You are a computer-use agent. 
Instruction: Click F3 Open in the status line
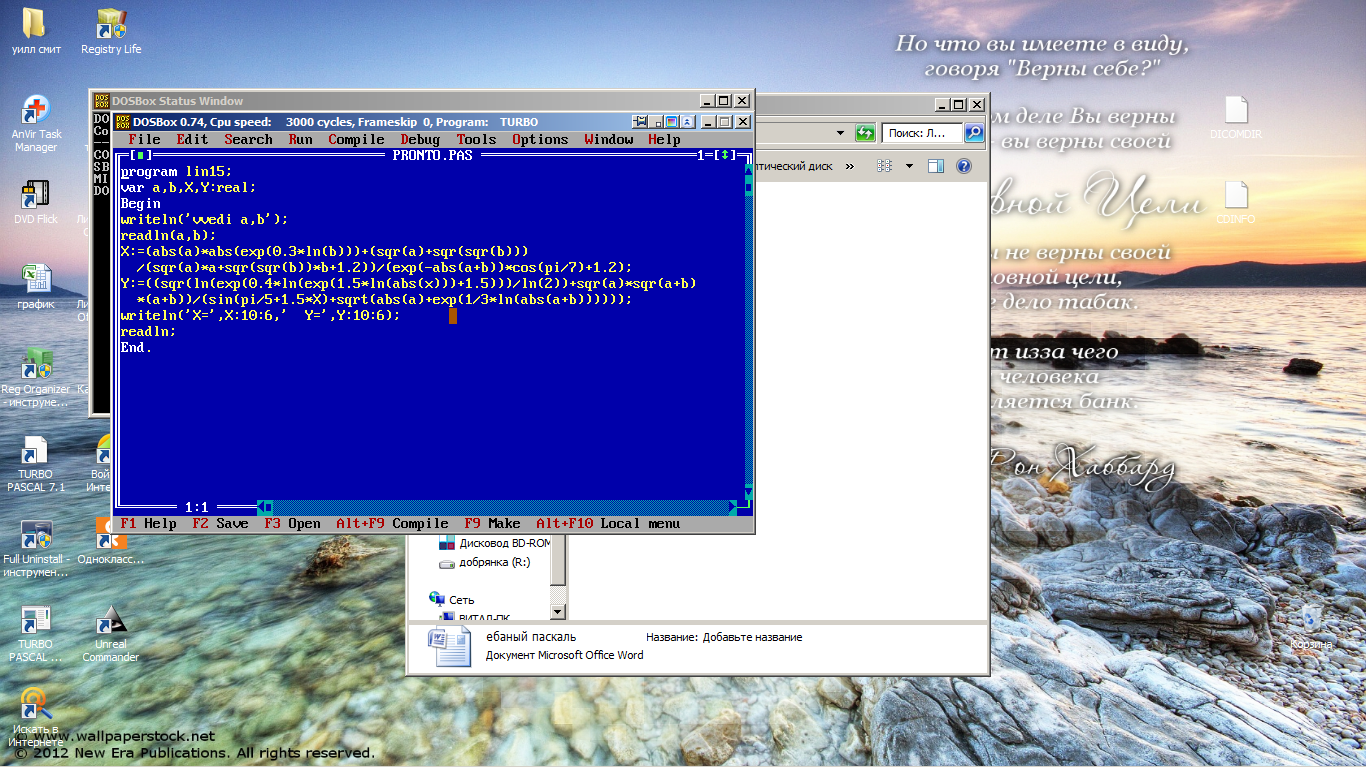coord(293,524)
